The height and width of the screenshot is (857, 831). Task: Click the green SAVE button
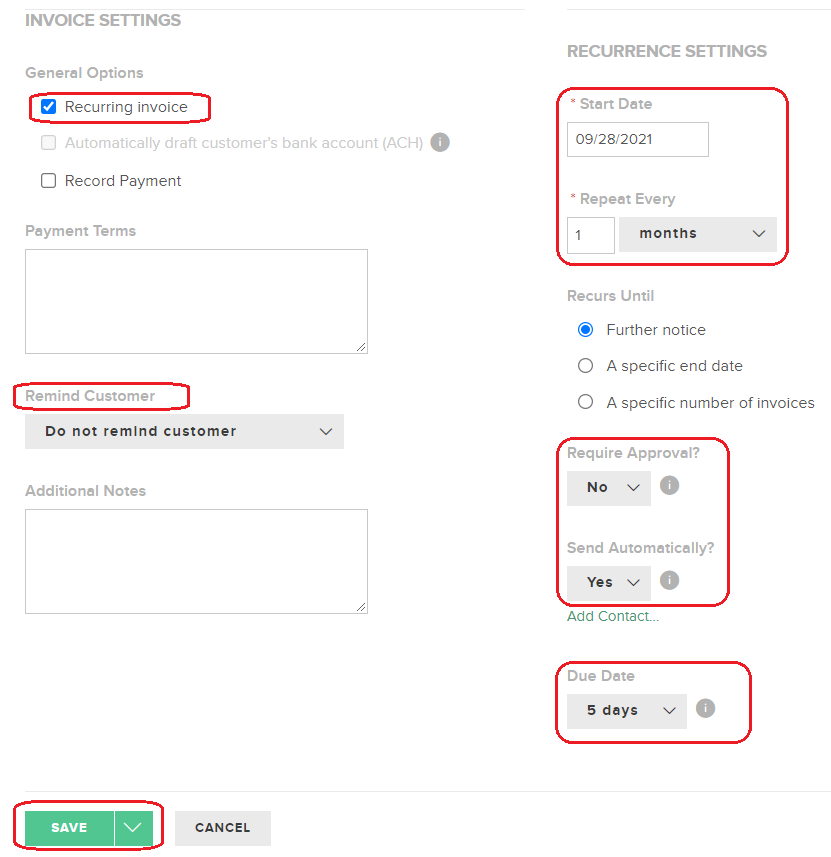click(69, 827)
